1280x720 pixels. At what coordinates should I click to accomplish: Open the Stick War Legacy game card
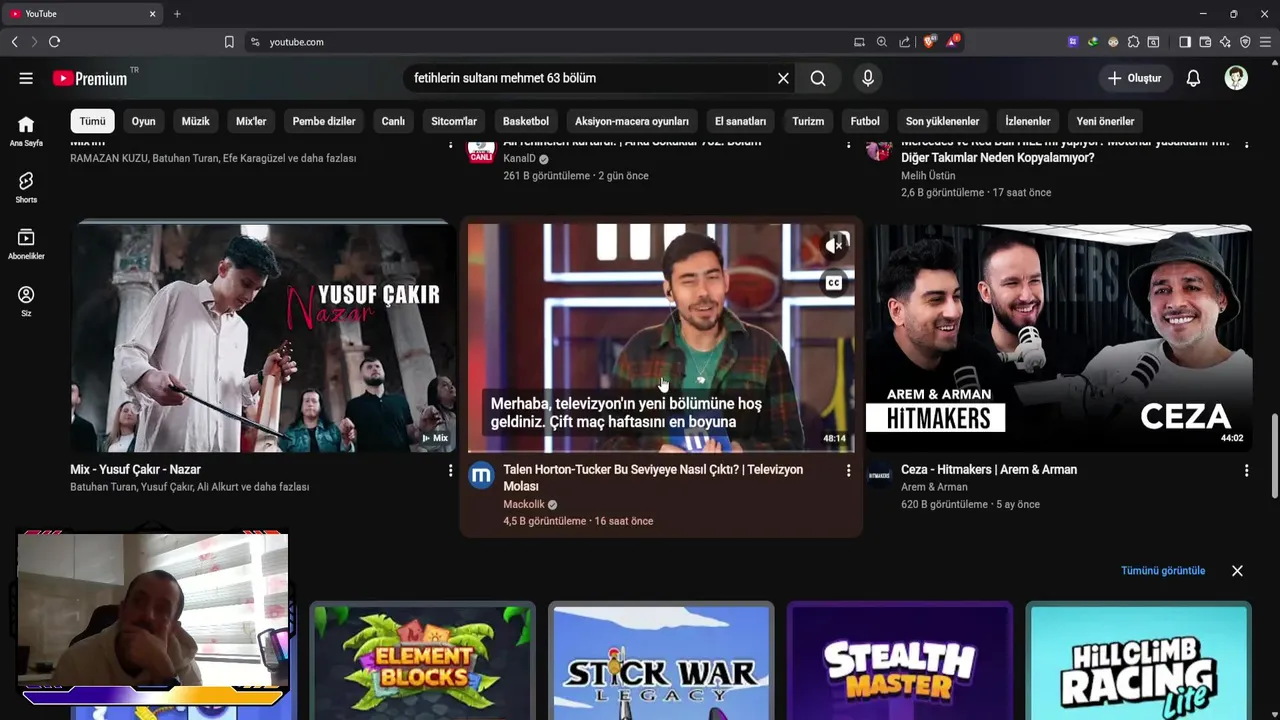point(661,661)
